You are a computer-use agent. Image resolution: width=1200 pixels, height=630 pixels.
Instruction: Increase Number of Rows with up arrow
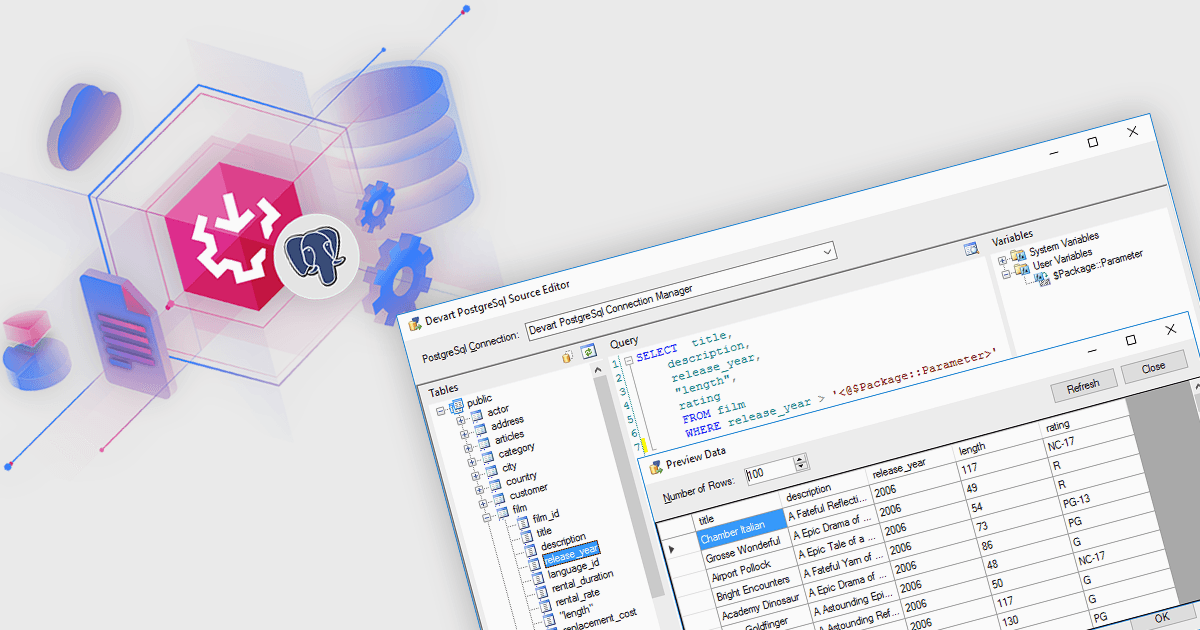click(799, 460)
